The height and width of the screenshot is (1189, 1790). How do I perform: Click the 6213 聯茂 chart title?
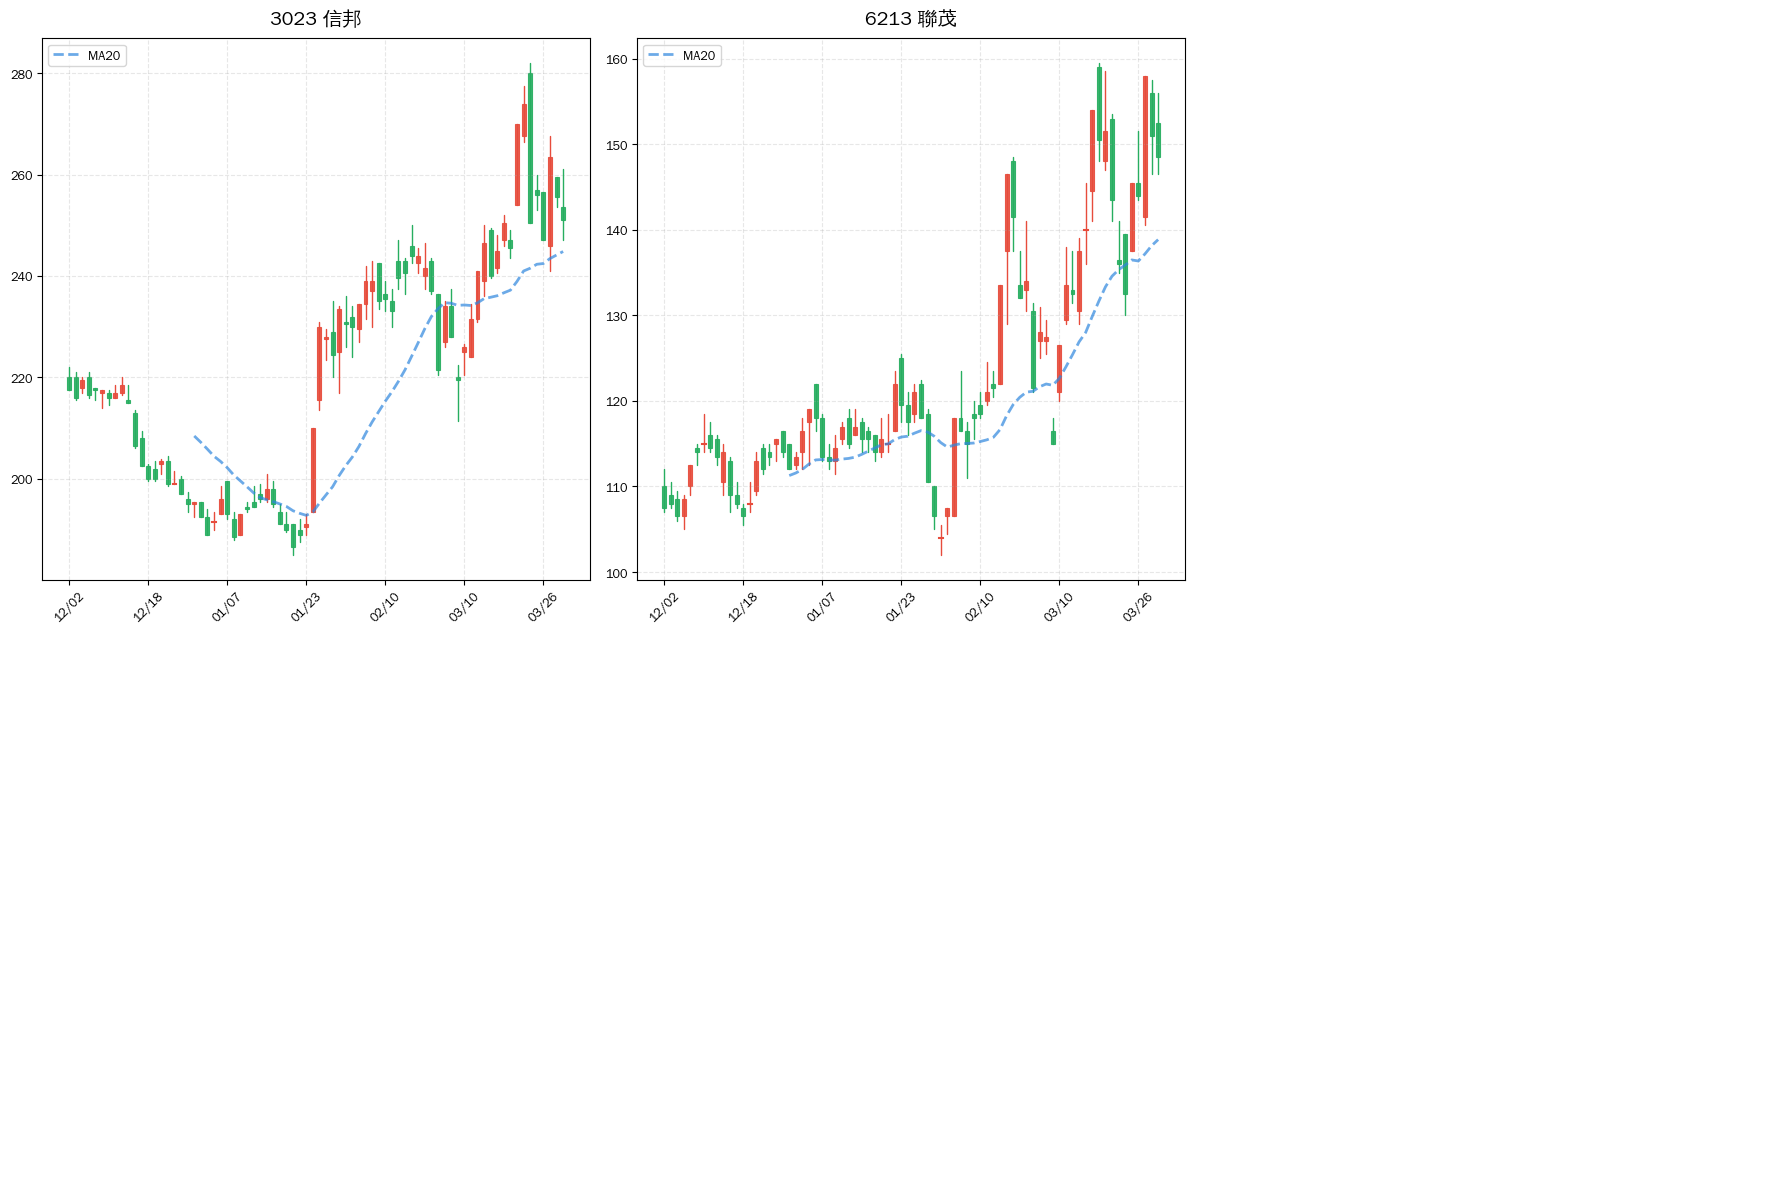click(x=910, y=19)
